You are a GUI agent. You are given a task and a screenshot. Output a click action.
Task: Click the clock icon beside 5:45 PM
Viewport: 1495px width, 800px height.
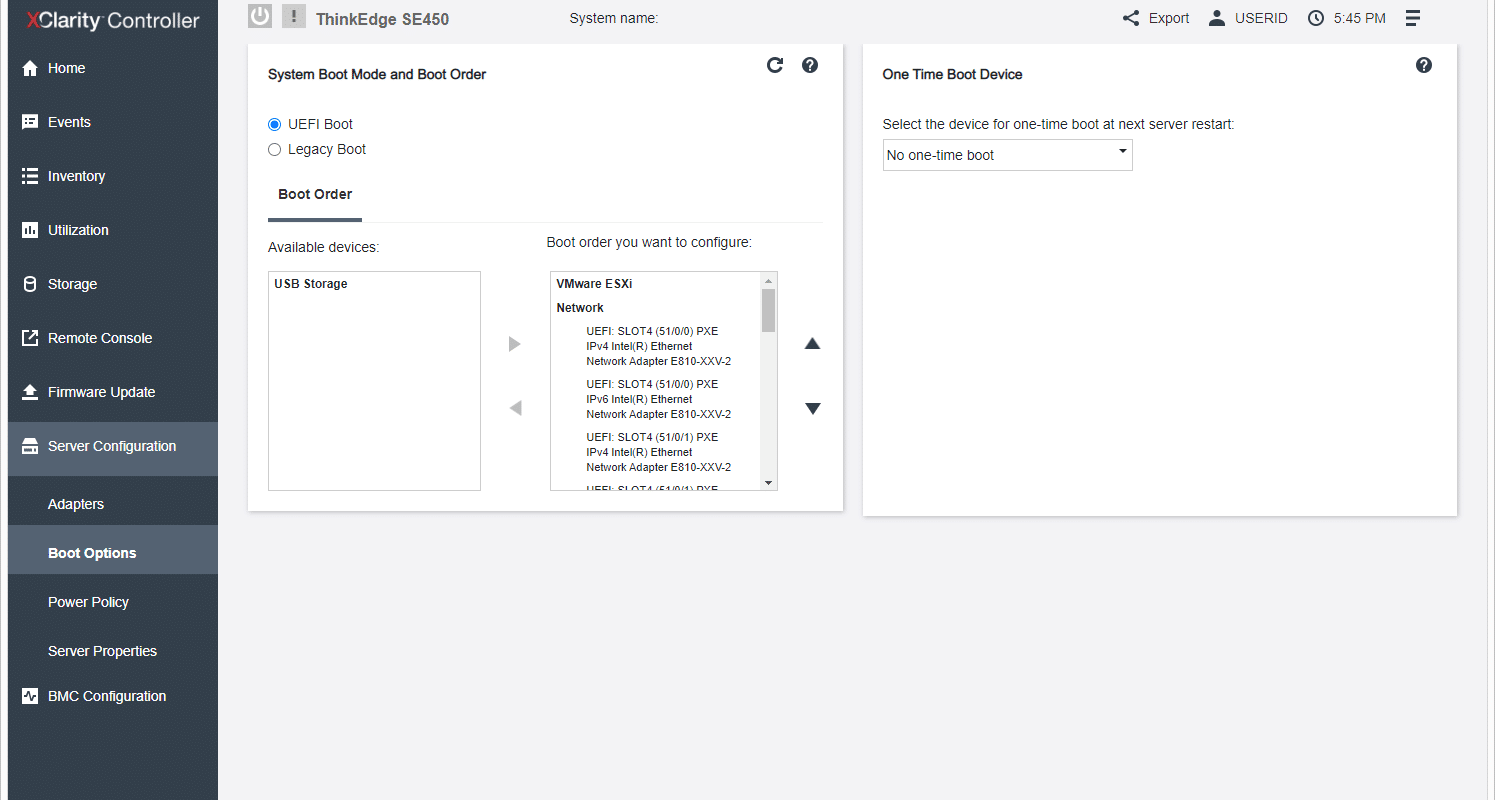click(1316, 18)
